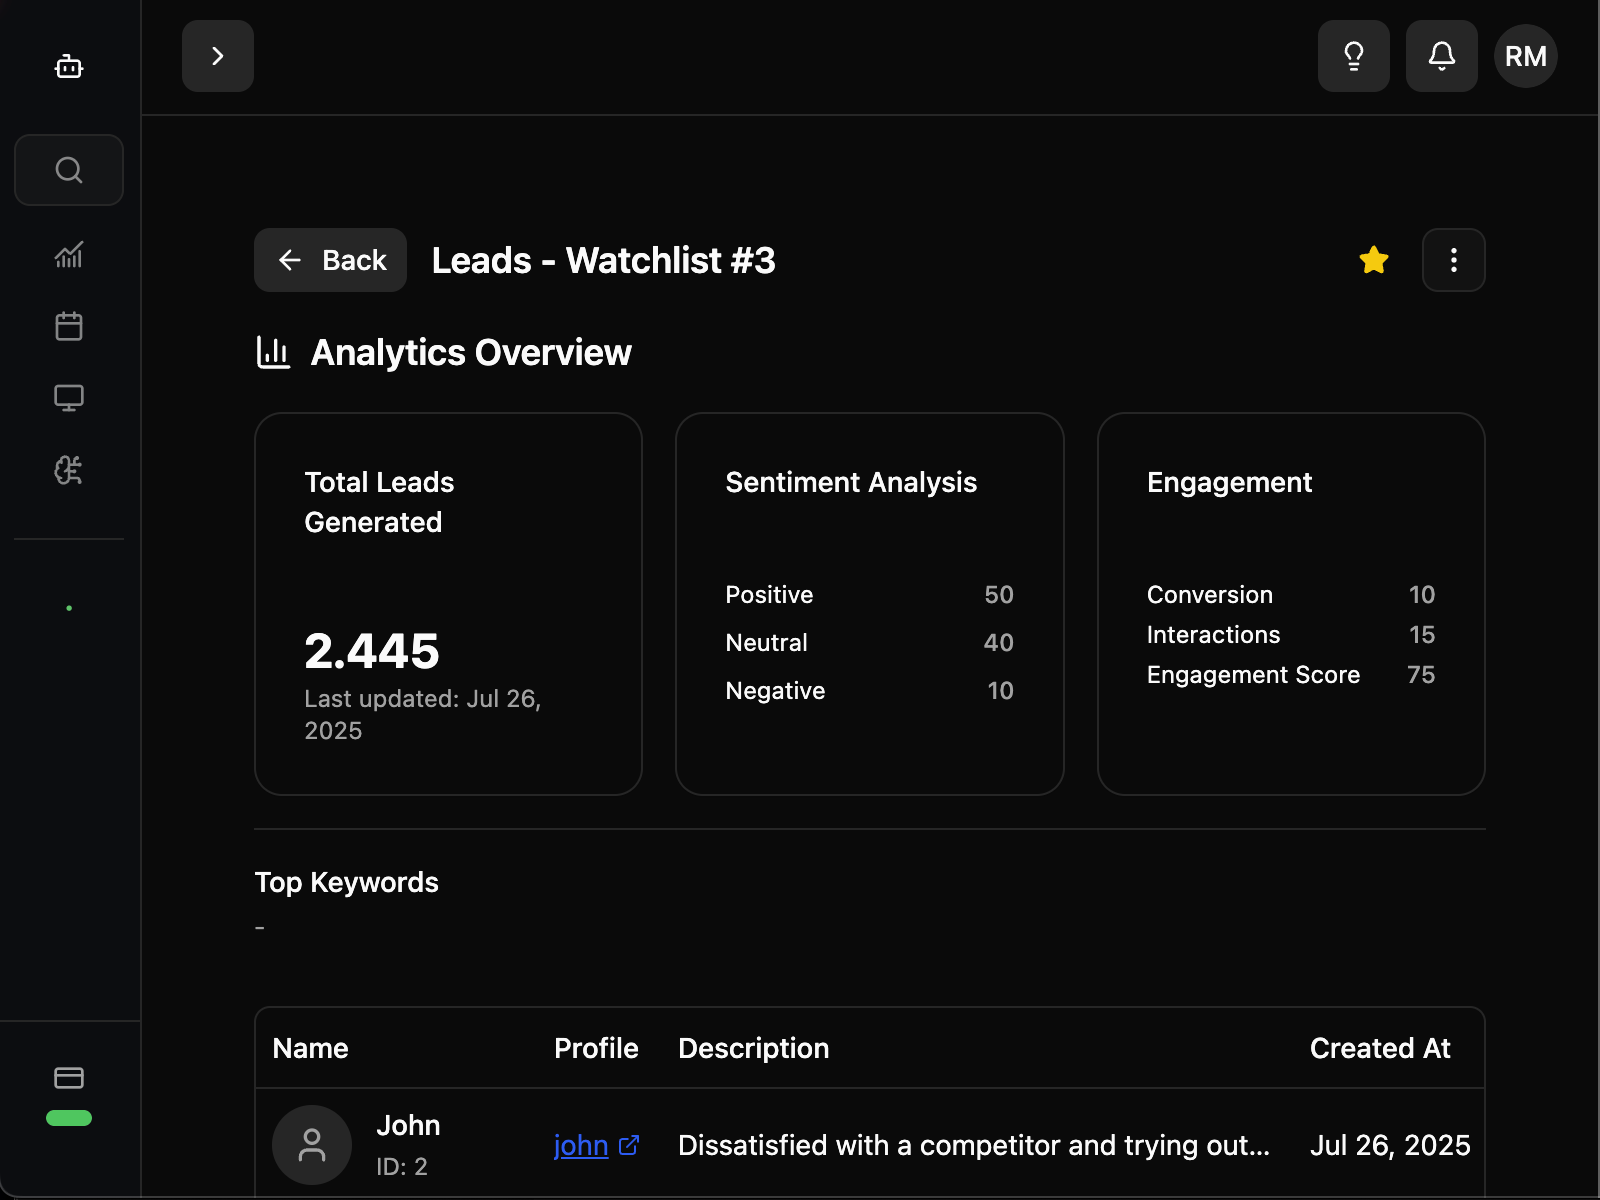The image size is (1600, 1200).
Task: Click the bar chart icon beside Analytics Overview
Action: click(x=272, y=352)
